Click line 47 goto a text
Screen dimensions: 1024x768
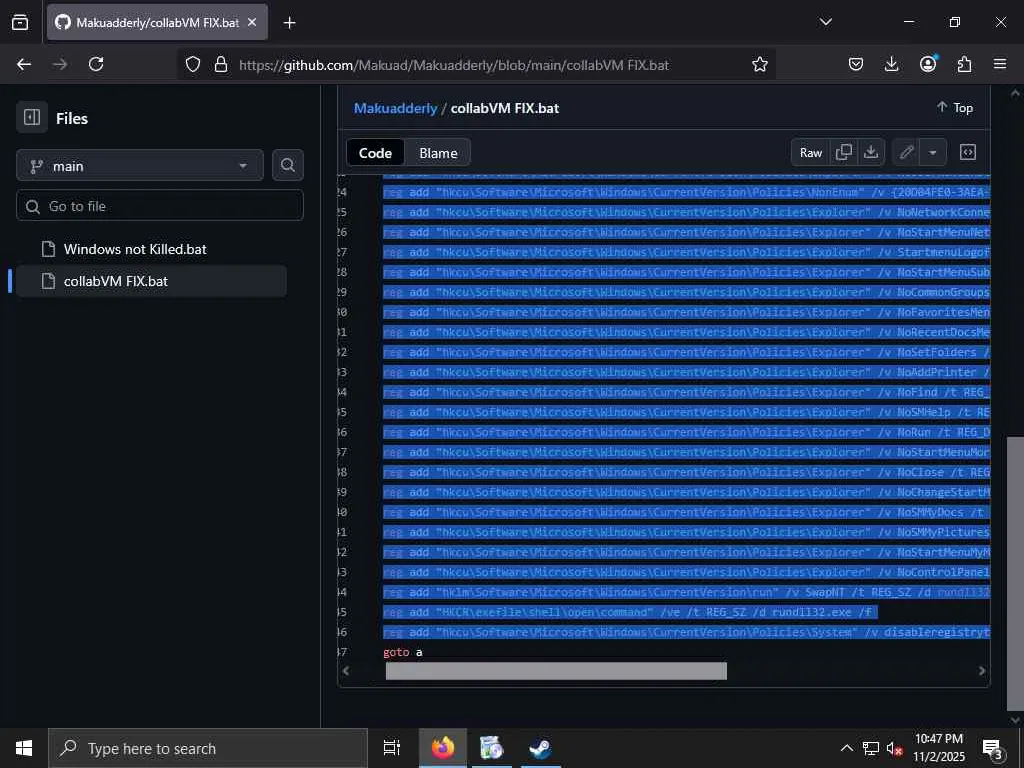tap(402, 652)
